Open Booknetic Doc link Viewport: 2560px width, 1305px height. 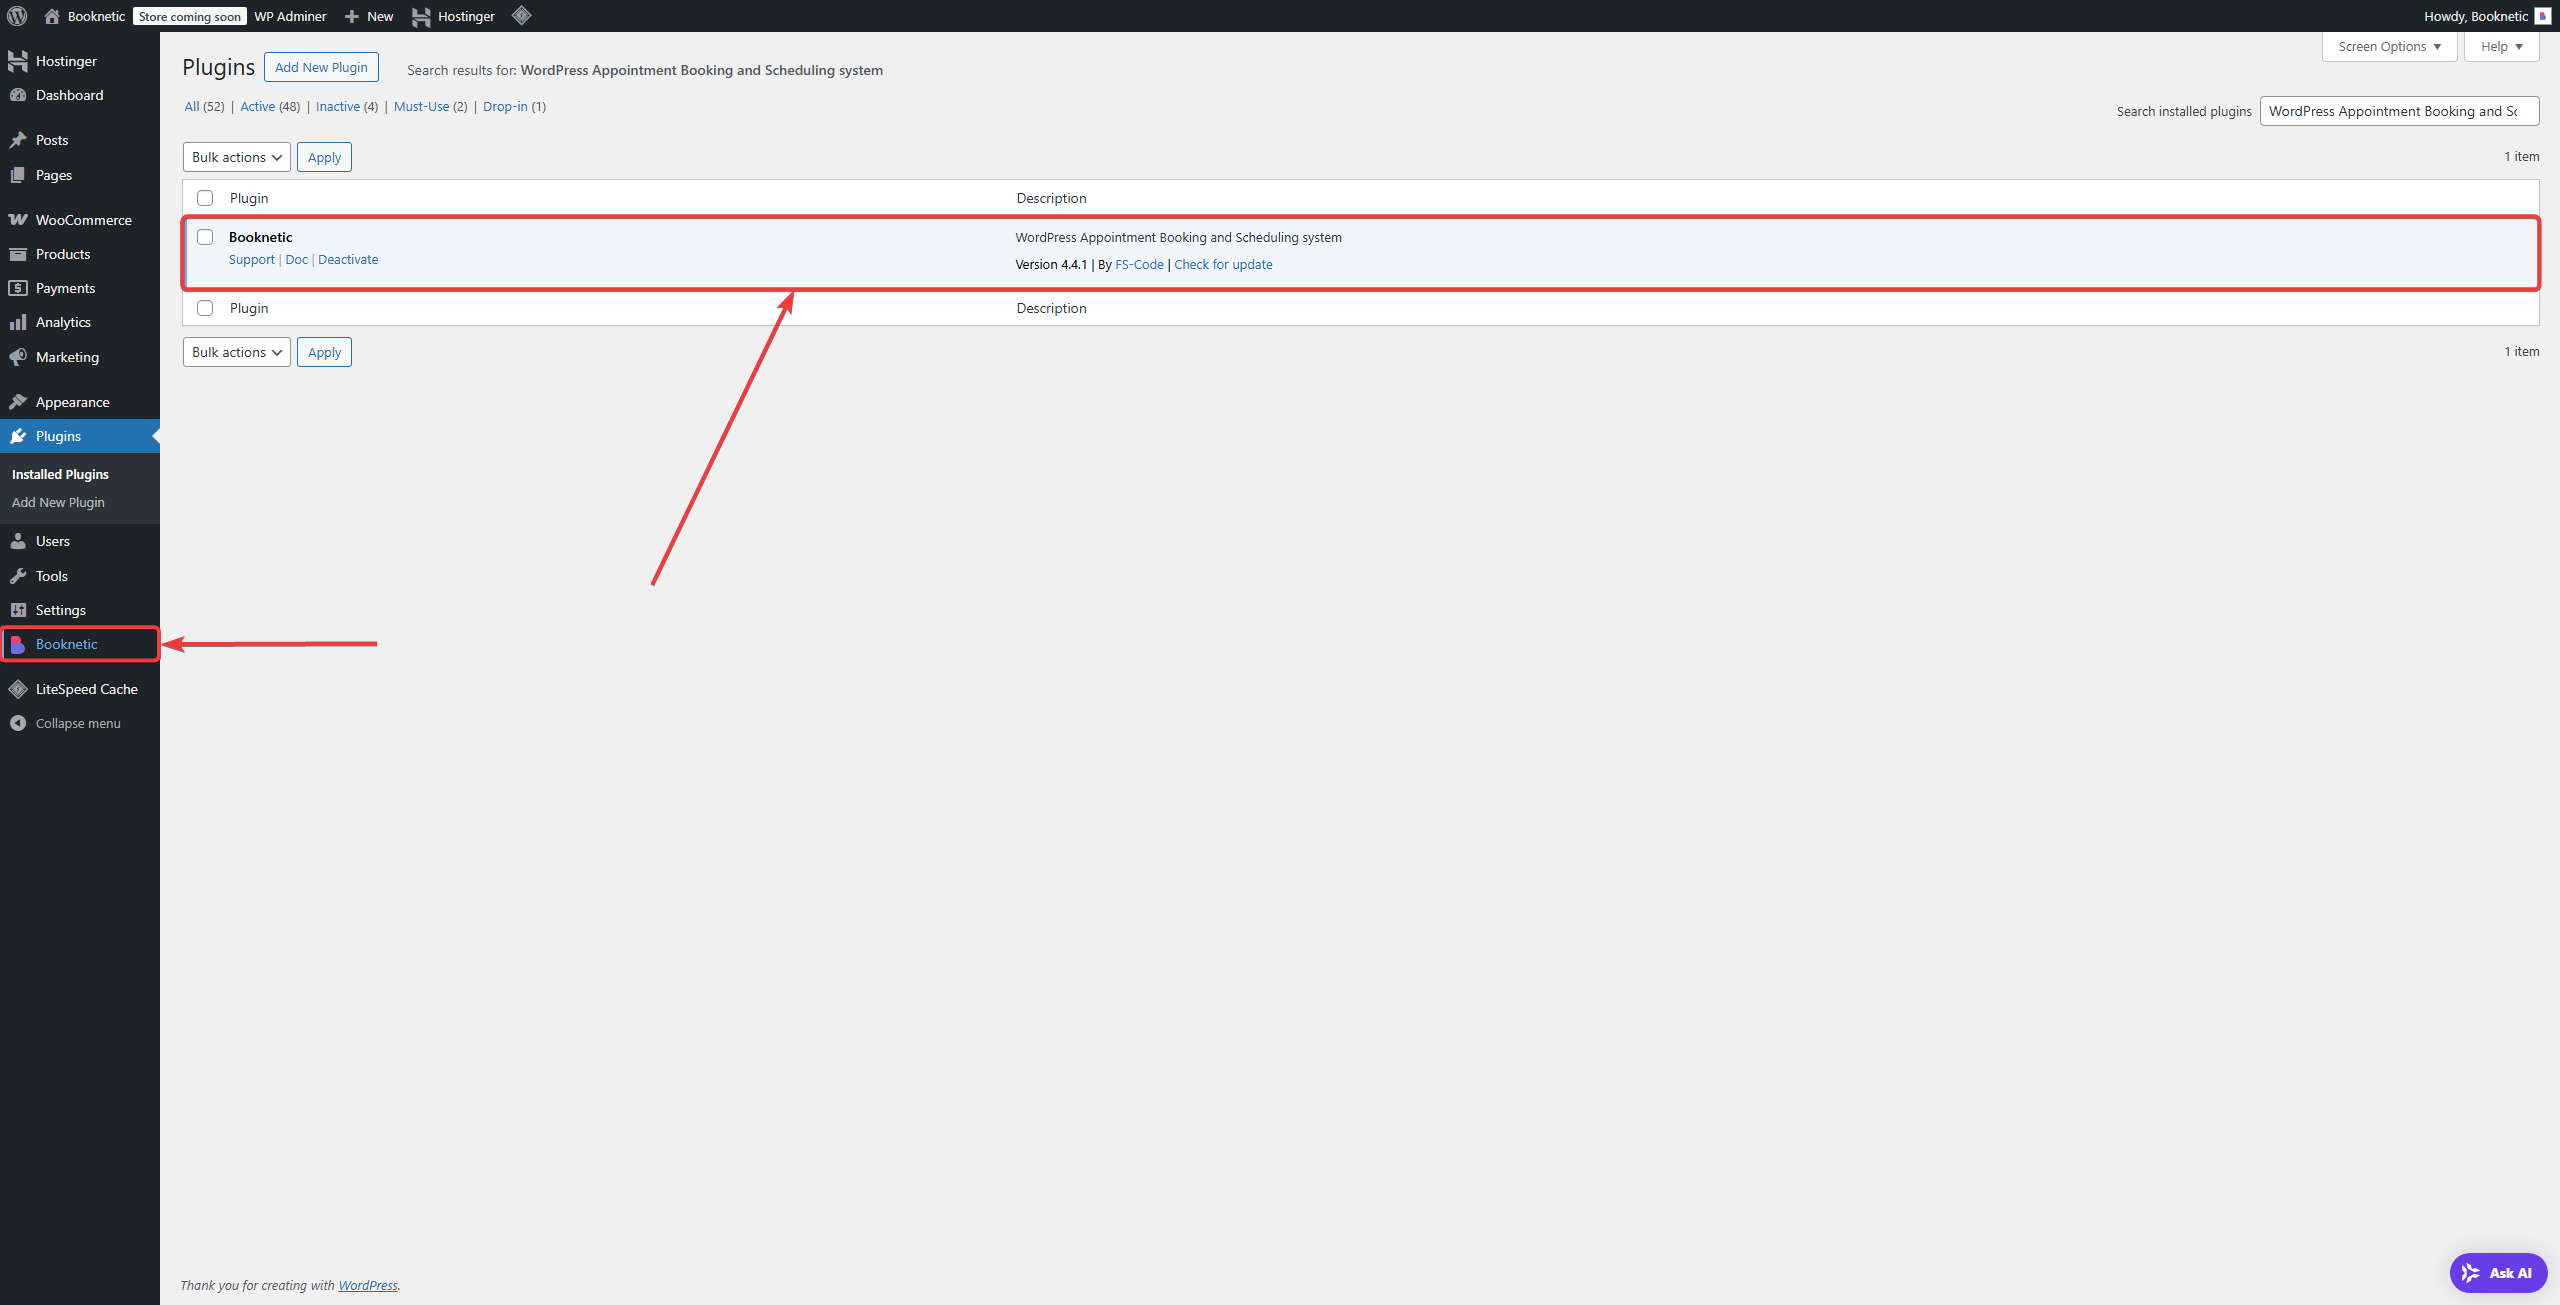coord(296,259)
